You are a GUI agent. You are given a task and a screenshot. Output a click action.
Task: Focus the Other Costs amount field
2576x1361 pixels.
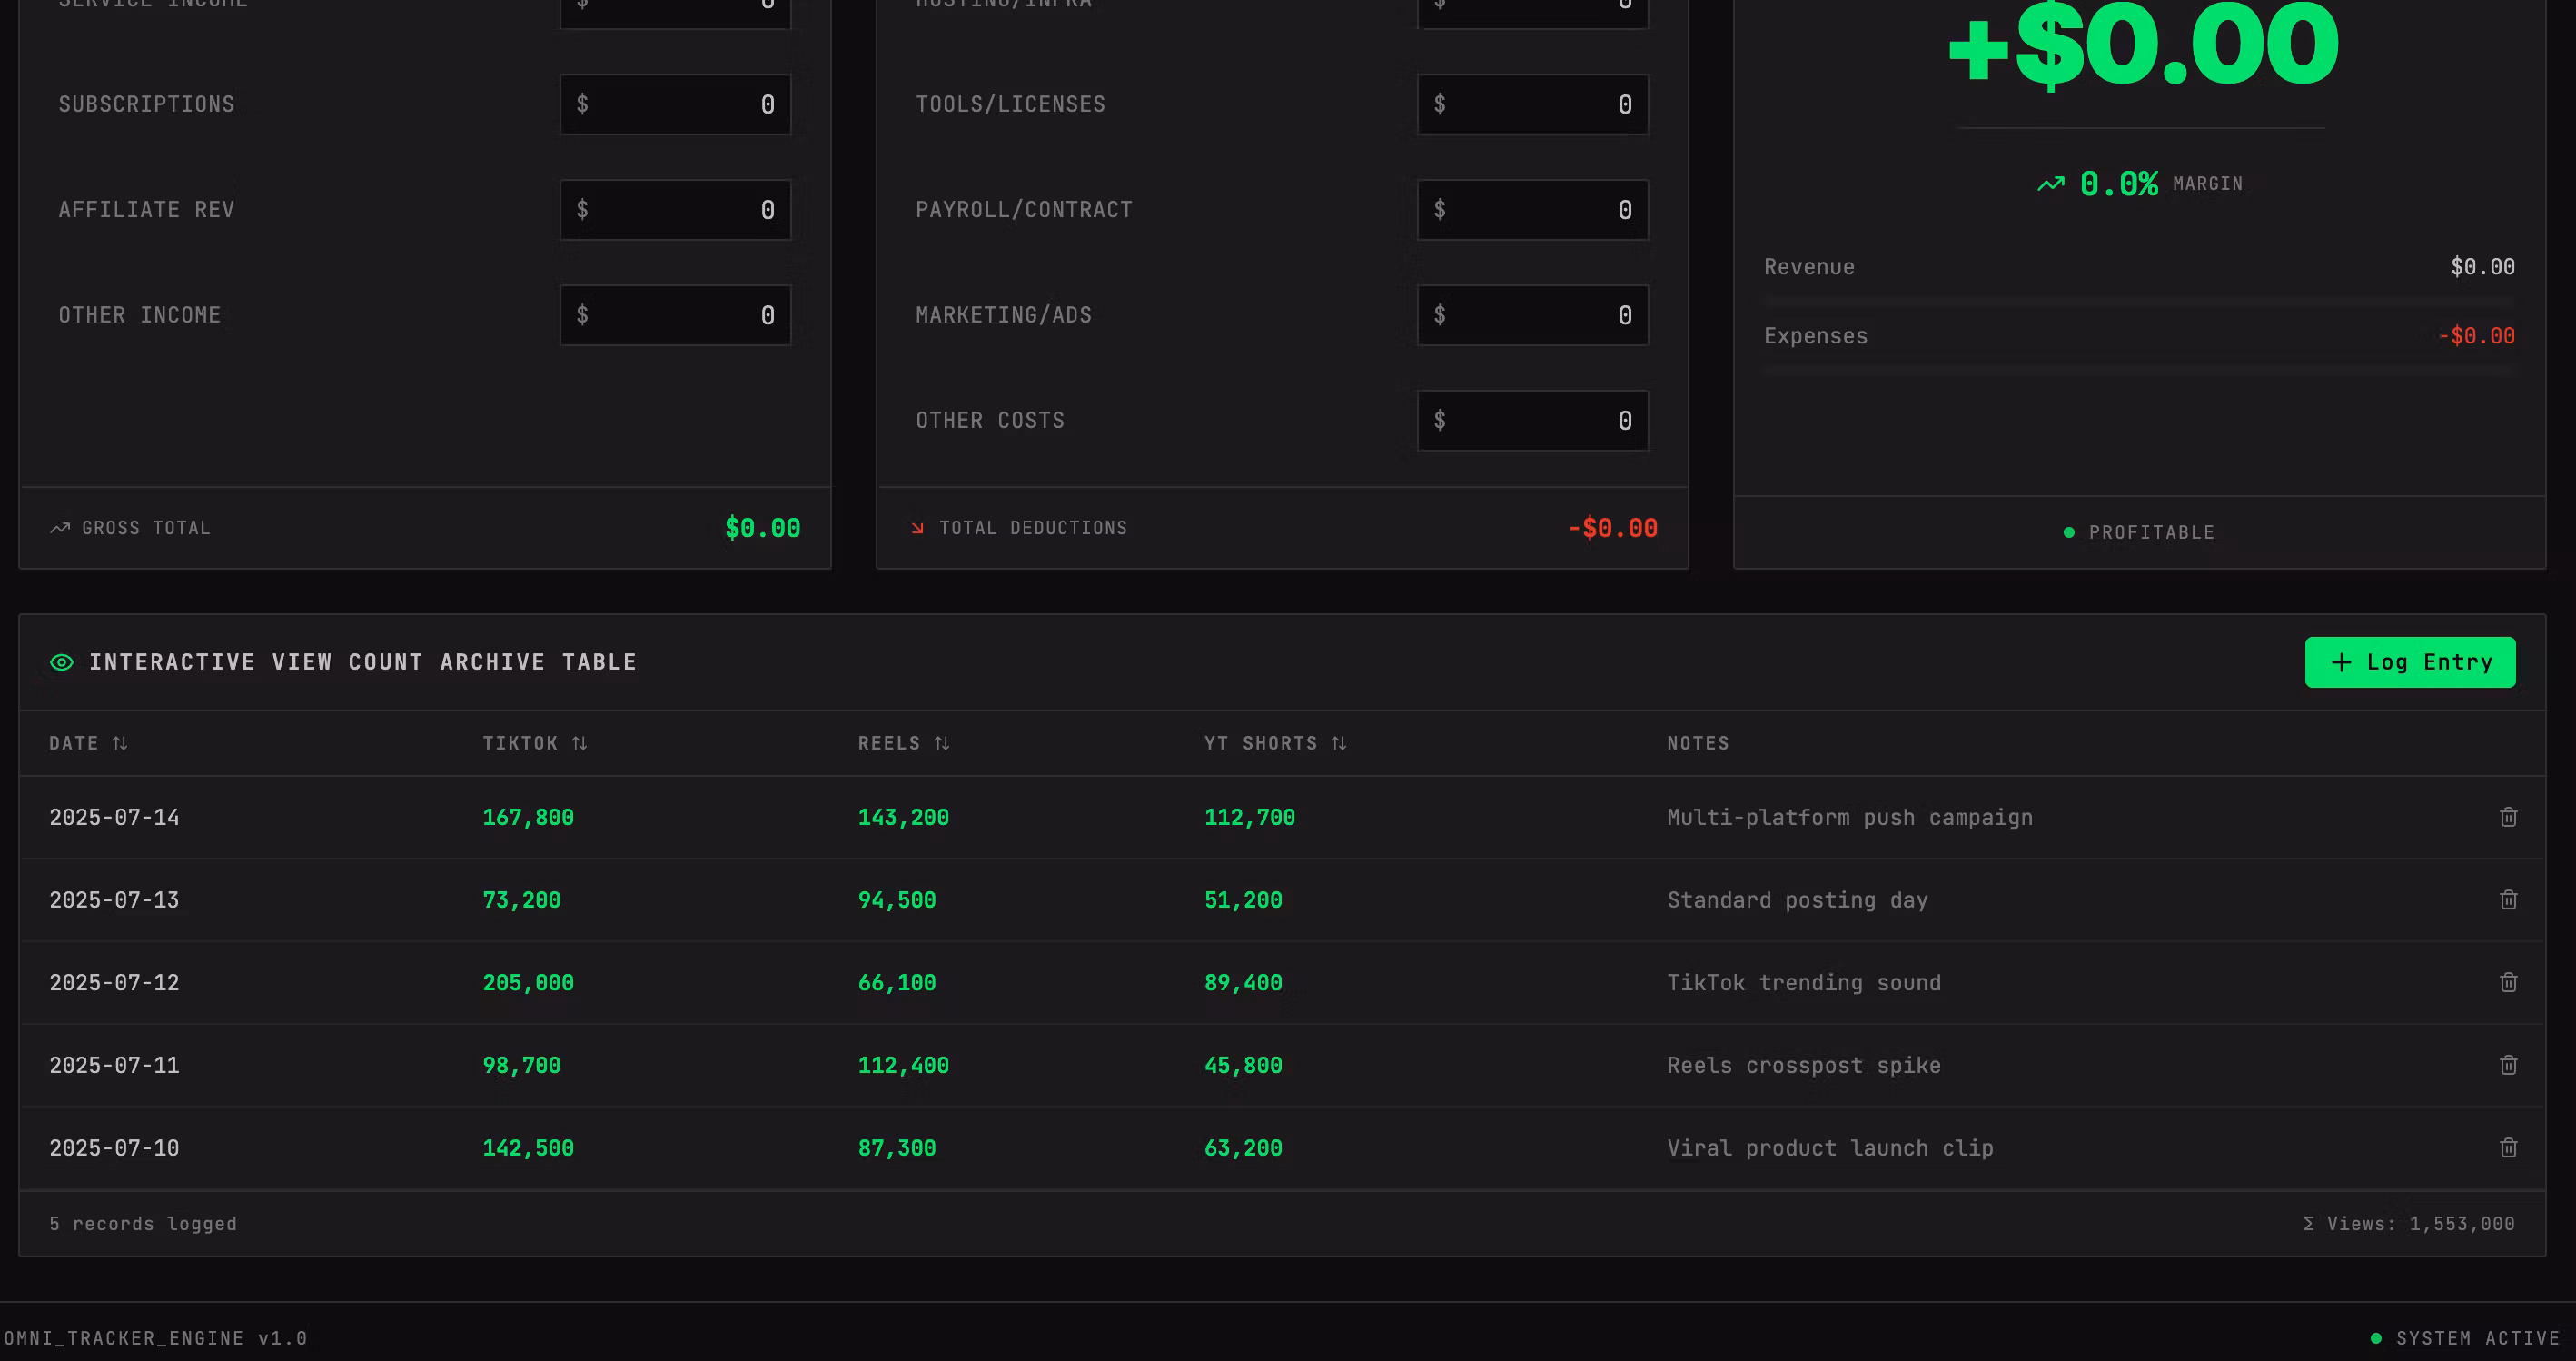coord(1532,421)
